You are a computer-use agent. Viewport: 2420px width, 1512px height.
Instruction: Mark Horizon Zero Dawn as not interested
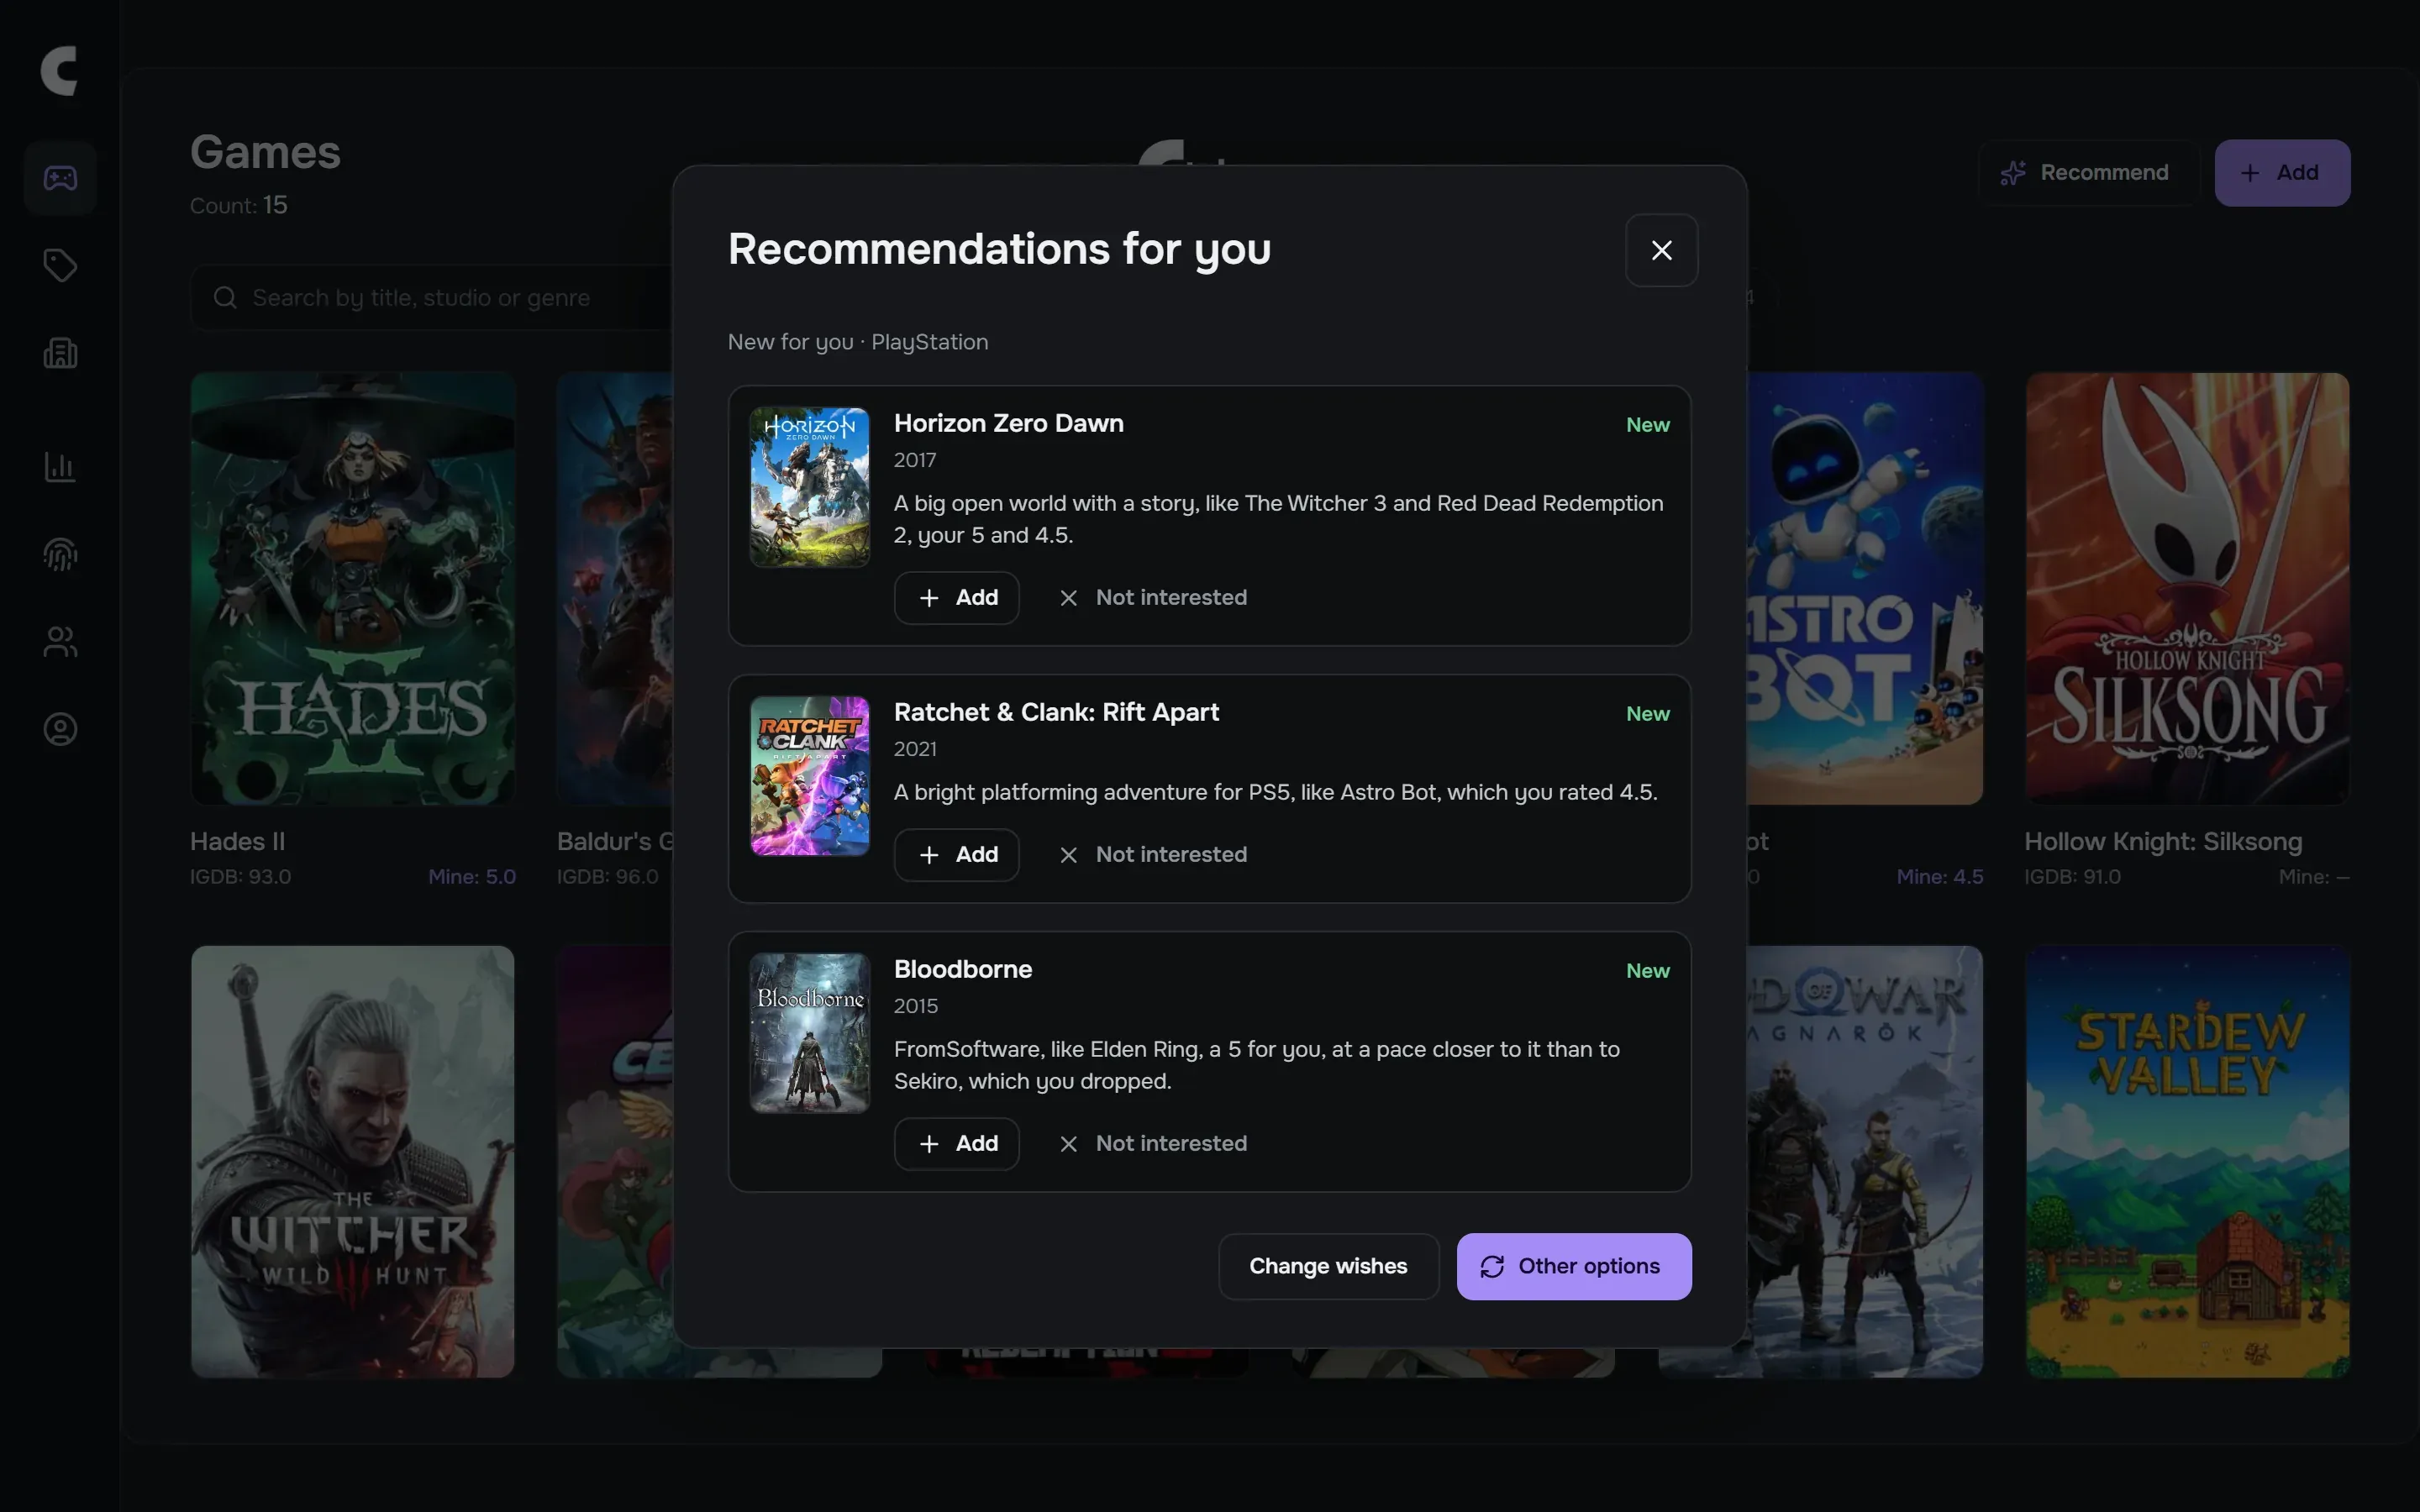click(x=1153, y=598)
